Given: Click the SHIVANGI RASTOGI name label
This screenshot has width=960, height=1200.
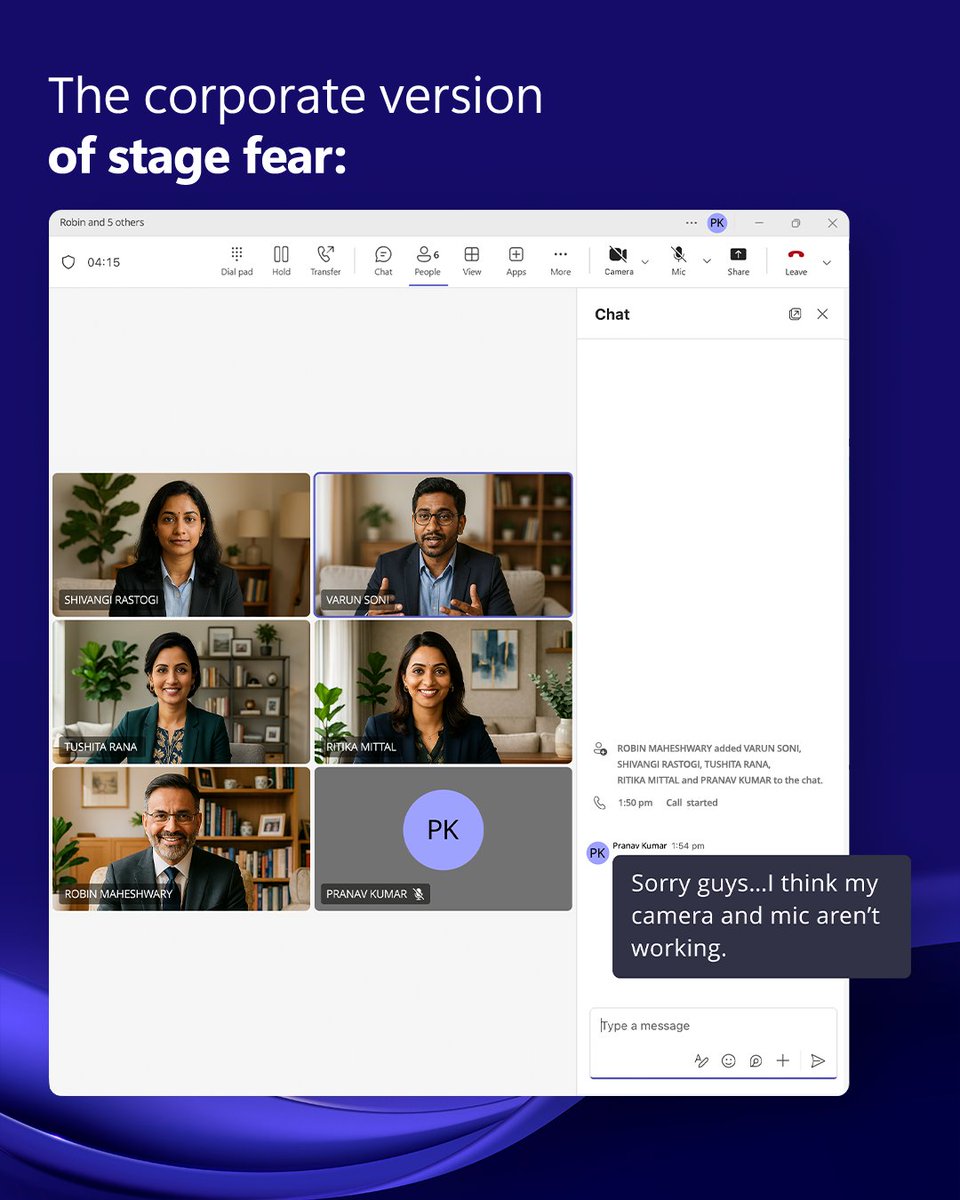Looking at the screenshot, I should point(111,600).
